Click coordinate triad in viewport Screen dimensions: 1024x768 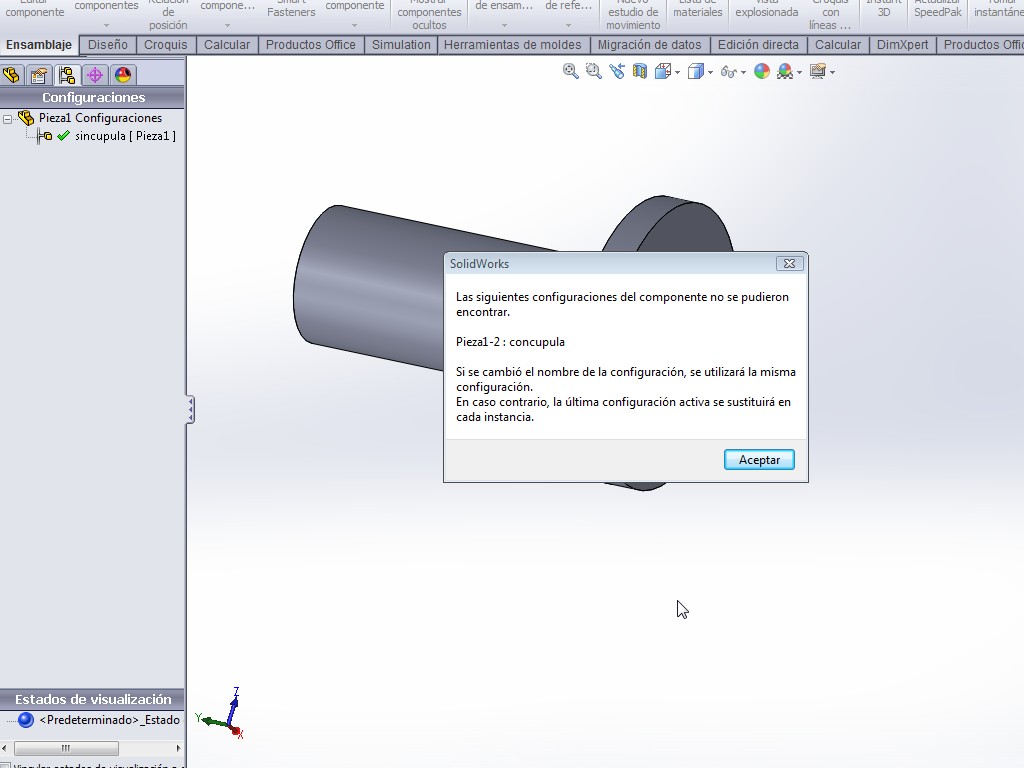click(x=222, y=713)
